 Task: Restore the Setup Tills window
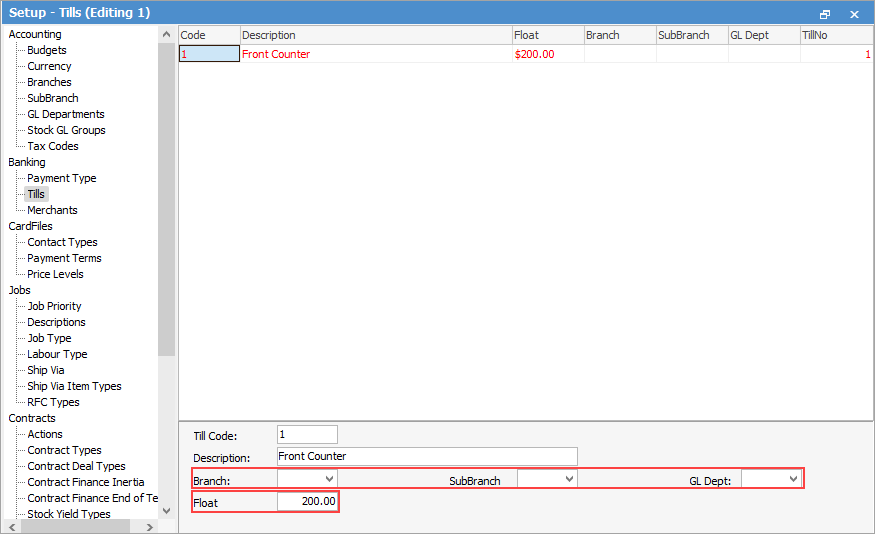825,14
